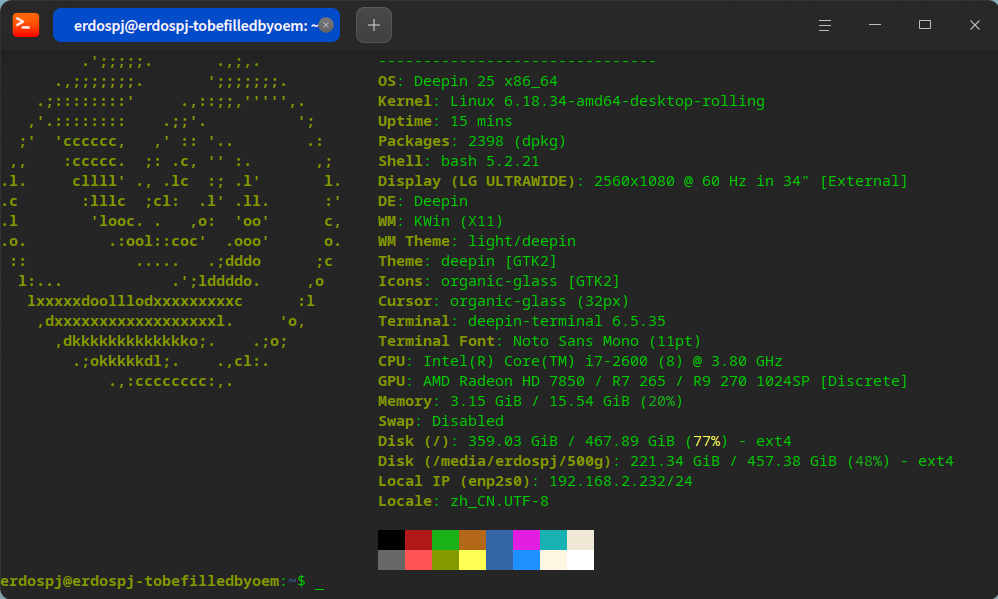
Task: Click the dark red color block
Action: click(418, 540)
